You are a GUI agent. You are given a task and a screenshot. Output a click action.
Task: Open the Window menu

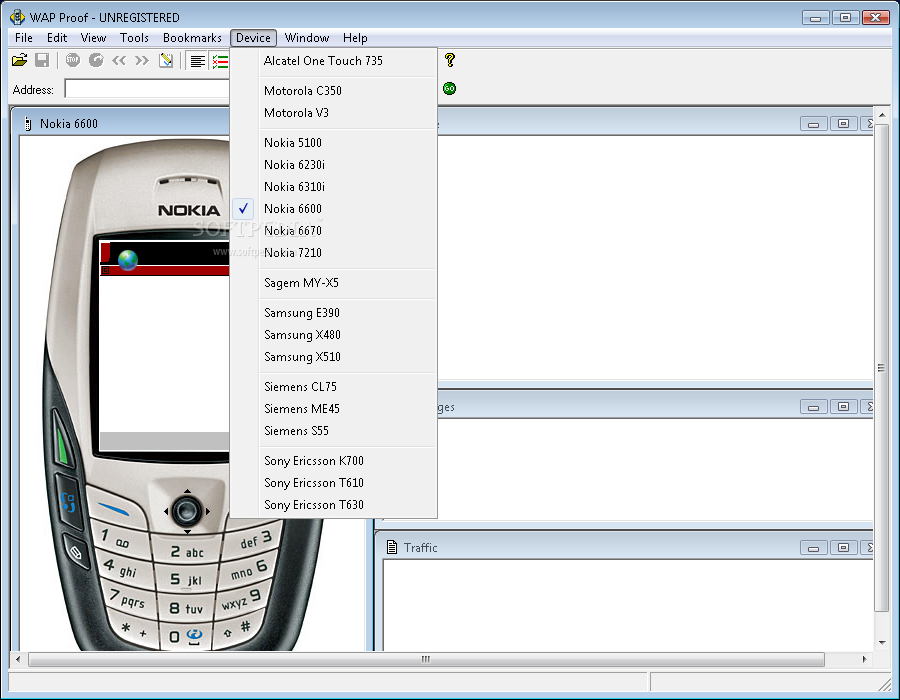(x=307, y=38)
